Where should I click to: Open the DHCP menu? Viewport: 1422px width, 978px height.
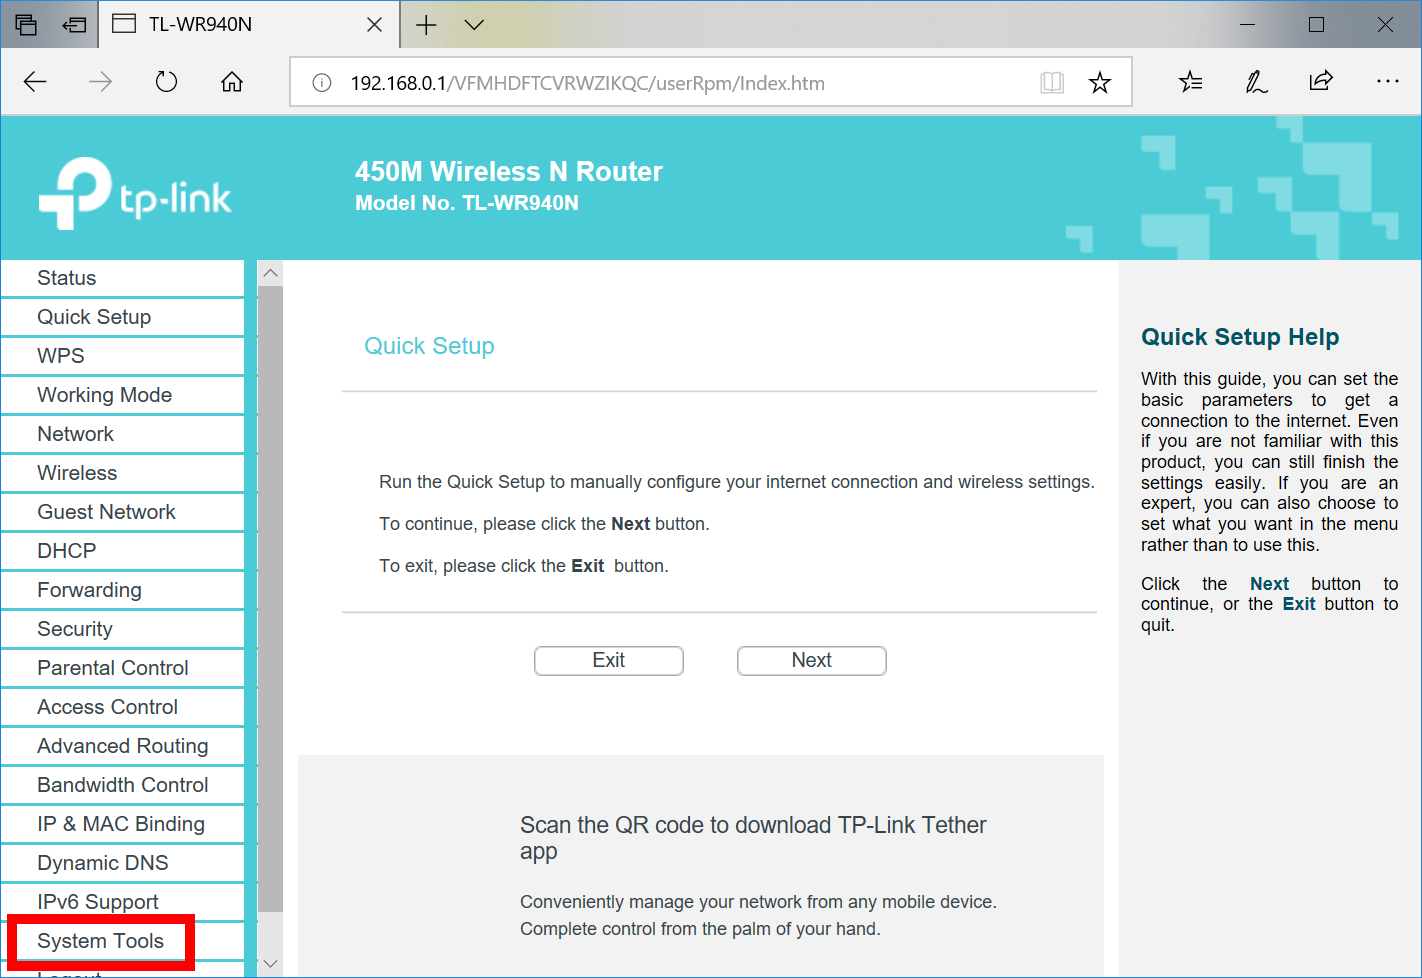tap(122, 551)
